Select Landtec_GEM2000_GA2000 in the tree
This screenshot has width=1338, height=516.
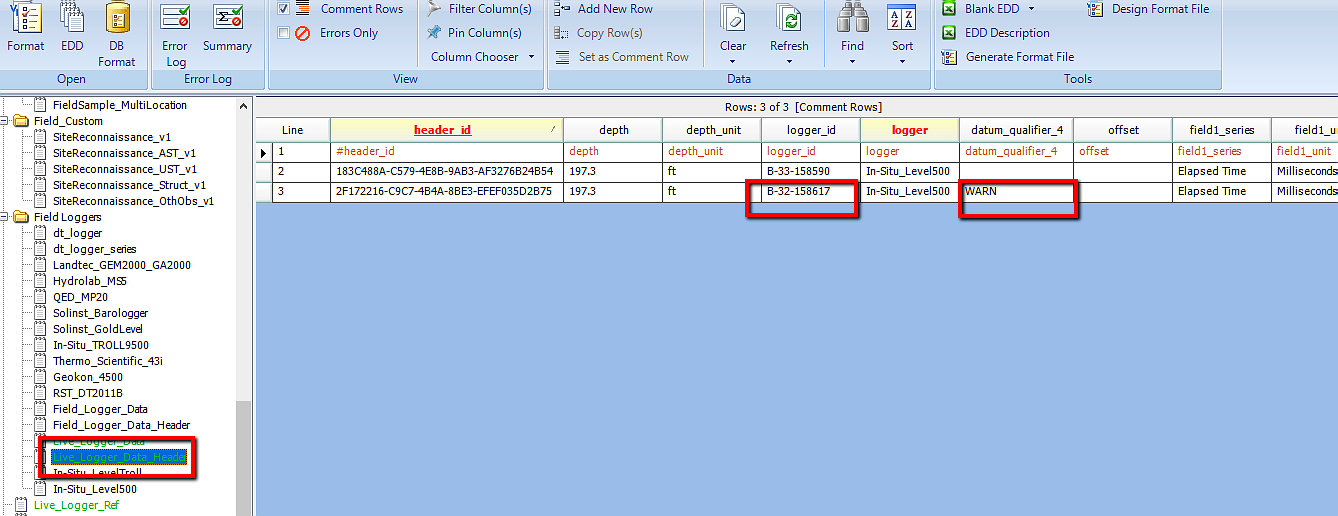click(121, 265)
